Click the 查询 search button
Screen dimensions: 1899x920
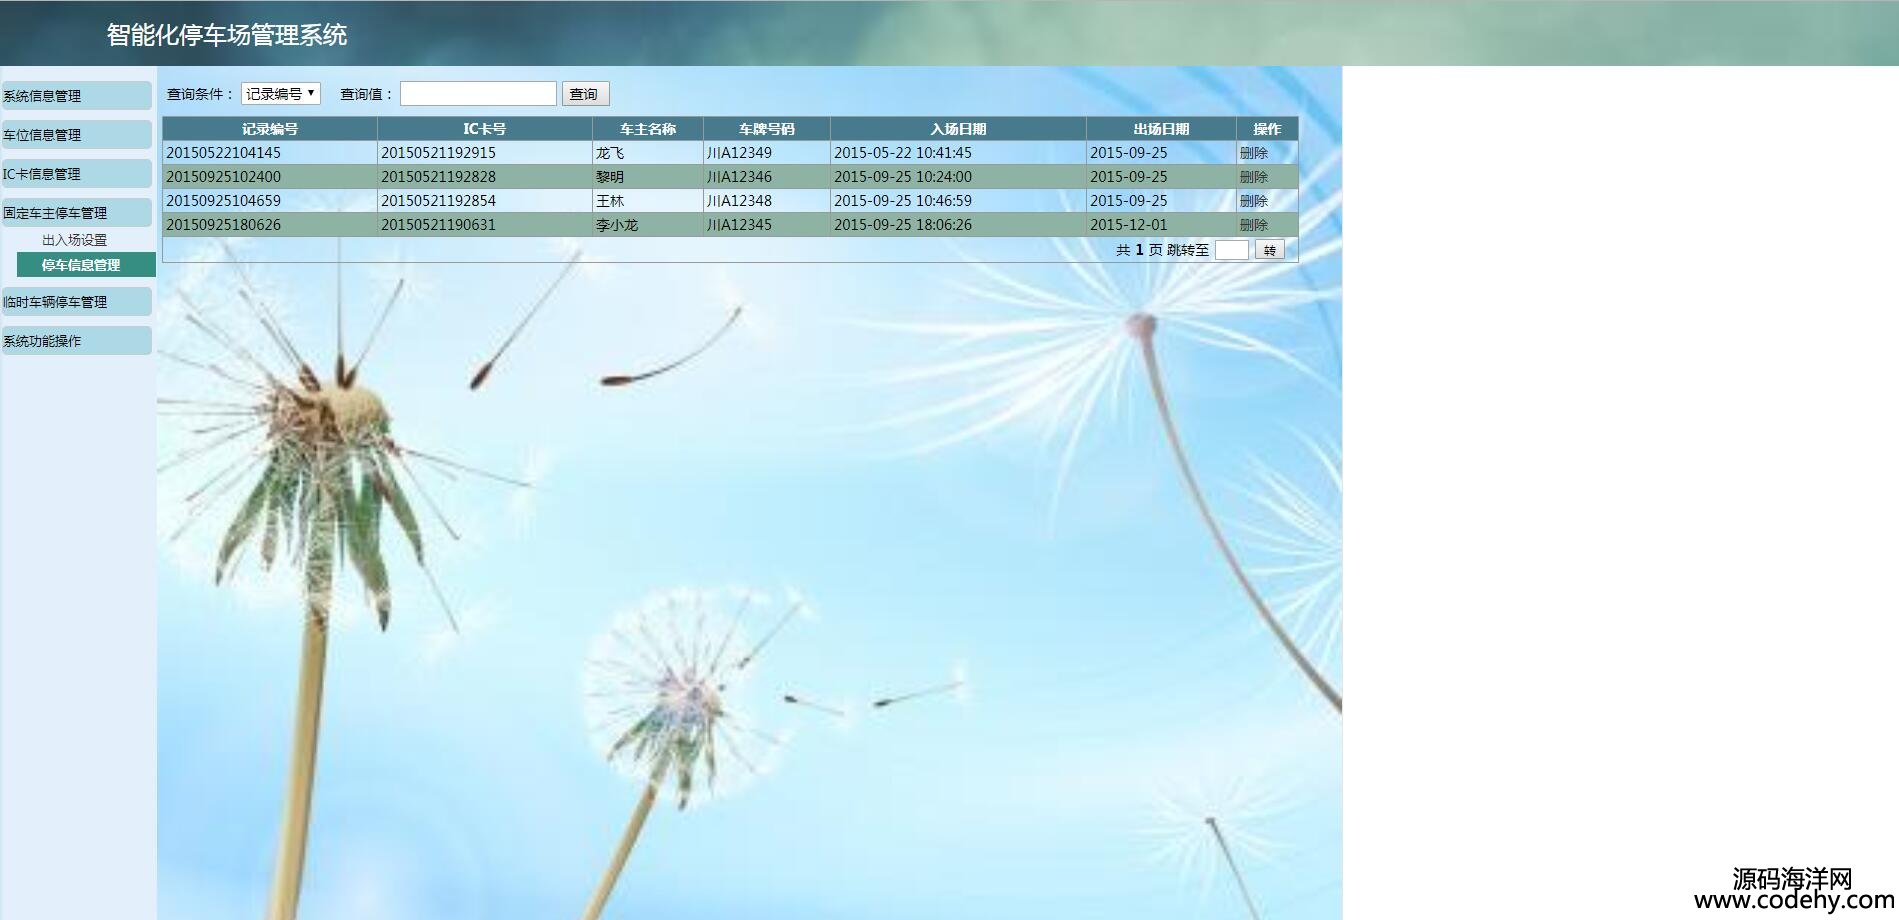[x=585, y=94]
